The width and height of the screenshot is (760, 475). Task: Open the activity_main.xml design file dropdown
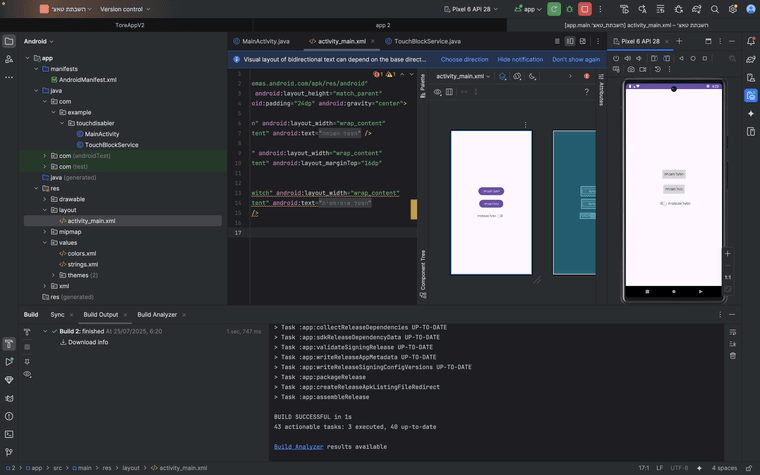point(463,76)
